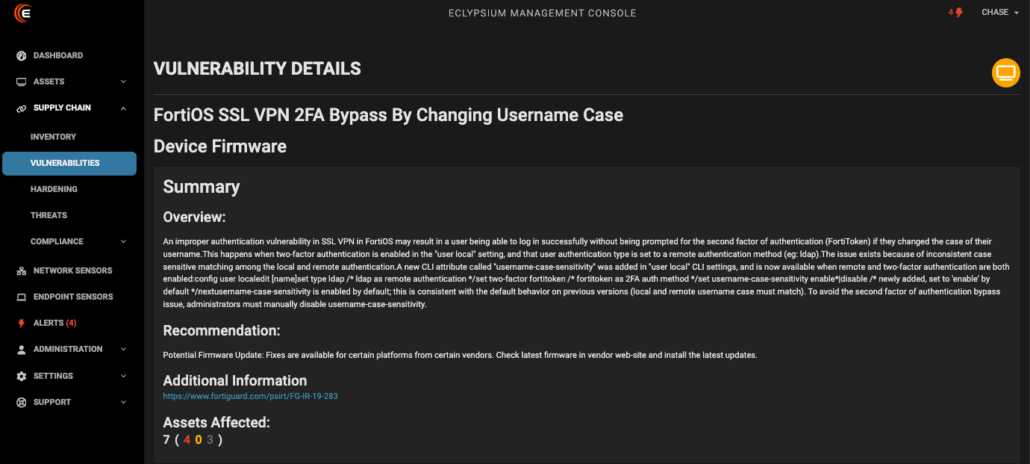Click the Alerts lightning bolt icon

[22, 323]
